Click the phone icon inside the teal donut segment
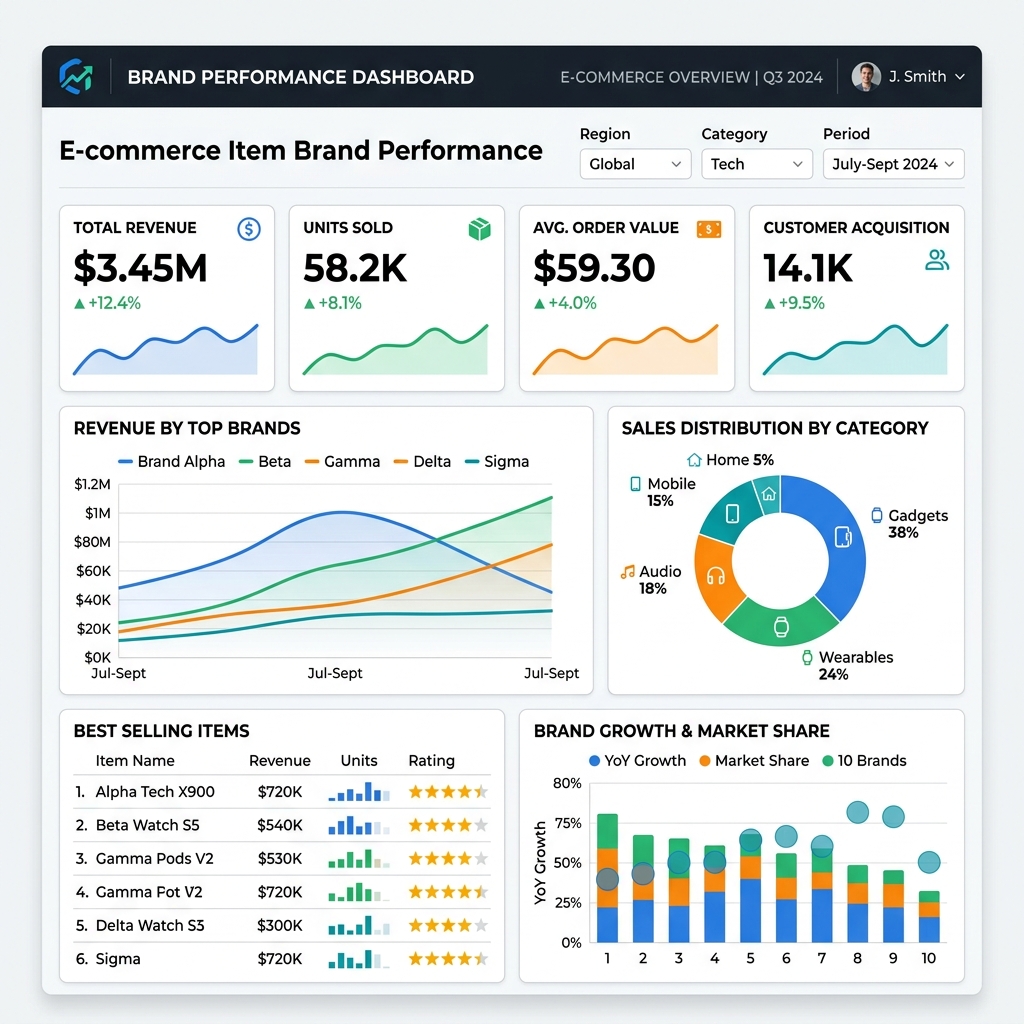 (x=733, y=513)
